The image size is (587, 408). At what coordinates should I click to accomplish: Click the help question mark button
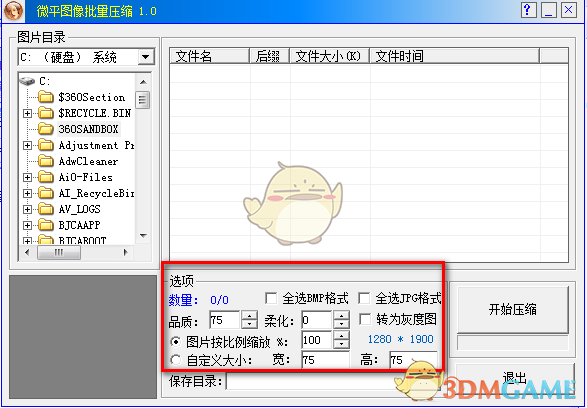pos(528,10)
